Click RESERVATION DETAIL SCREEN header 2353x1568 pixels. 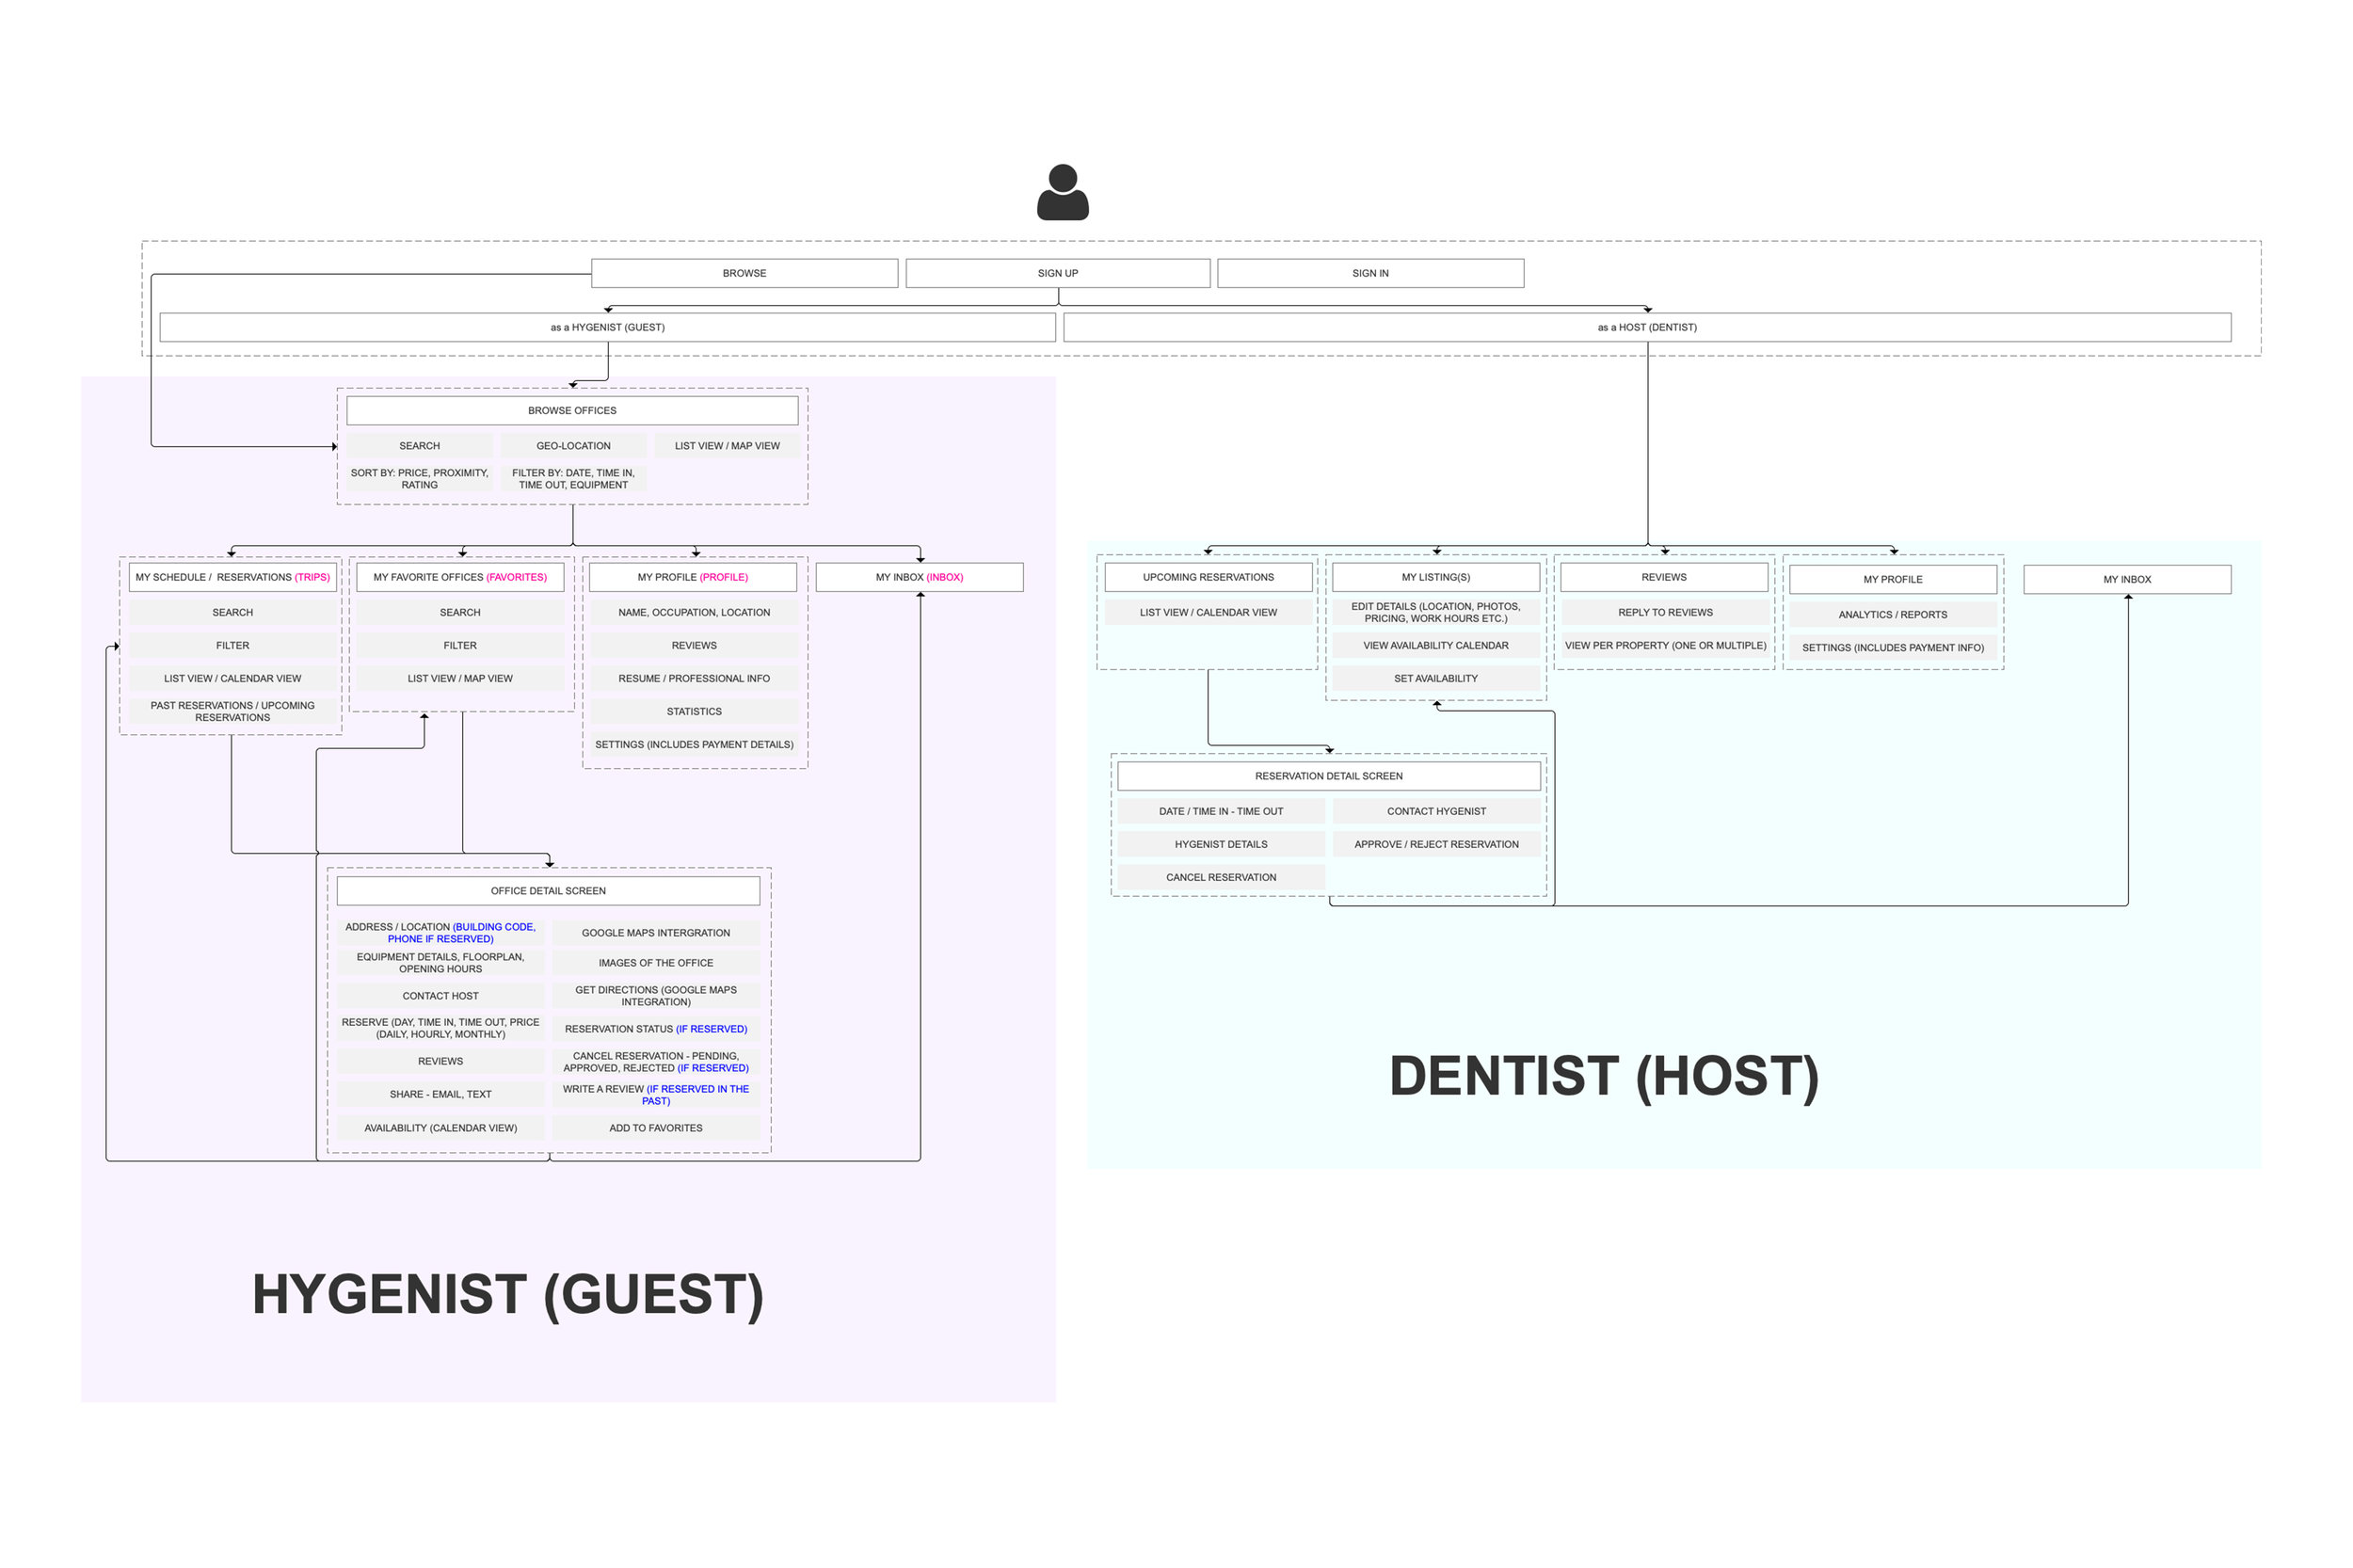coord(1329,776)
